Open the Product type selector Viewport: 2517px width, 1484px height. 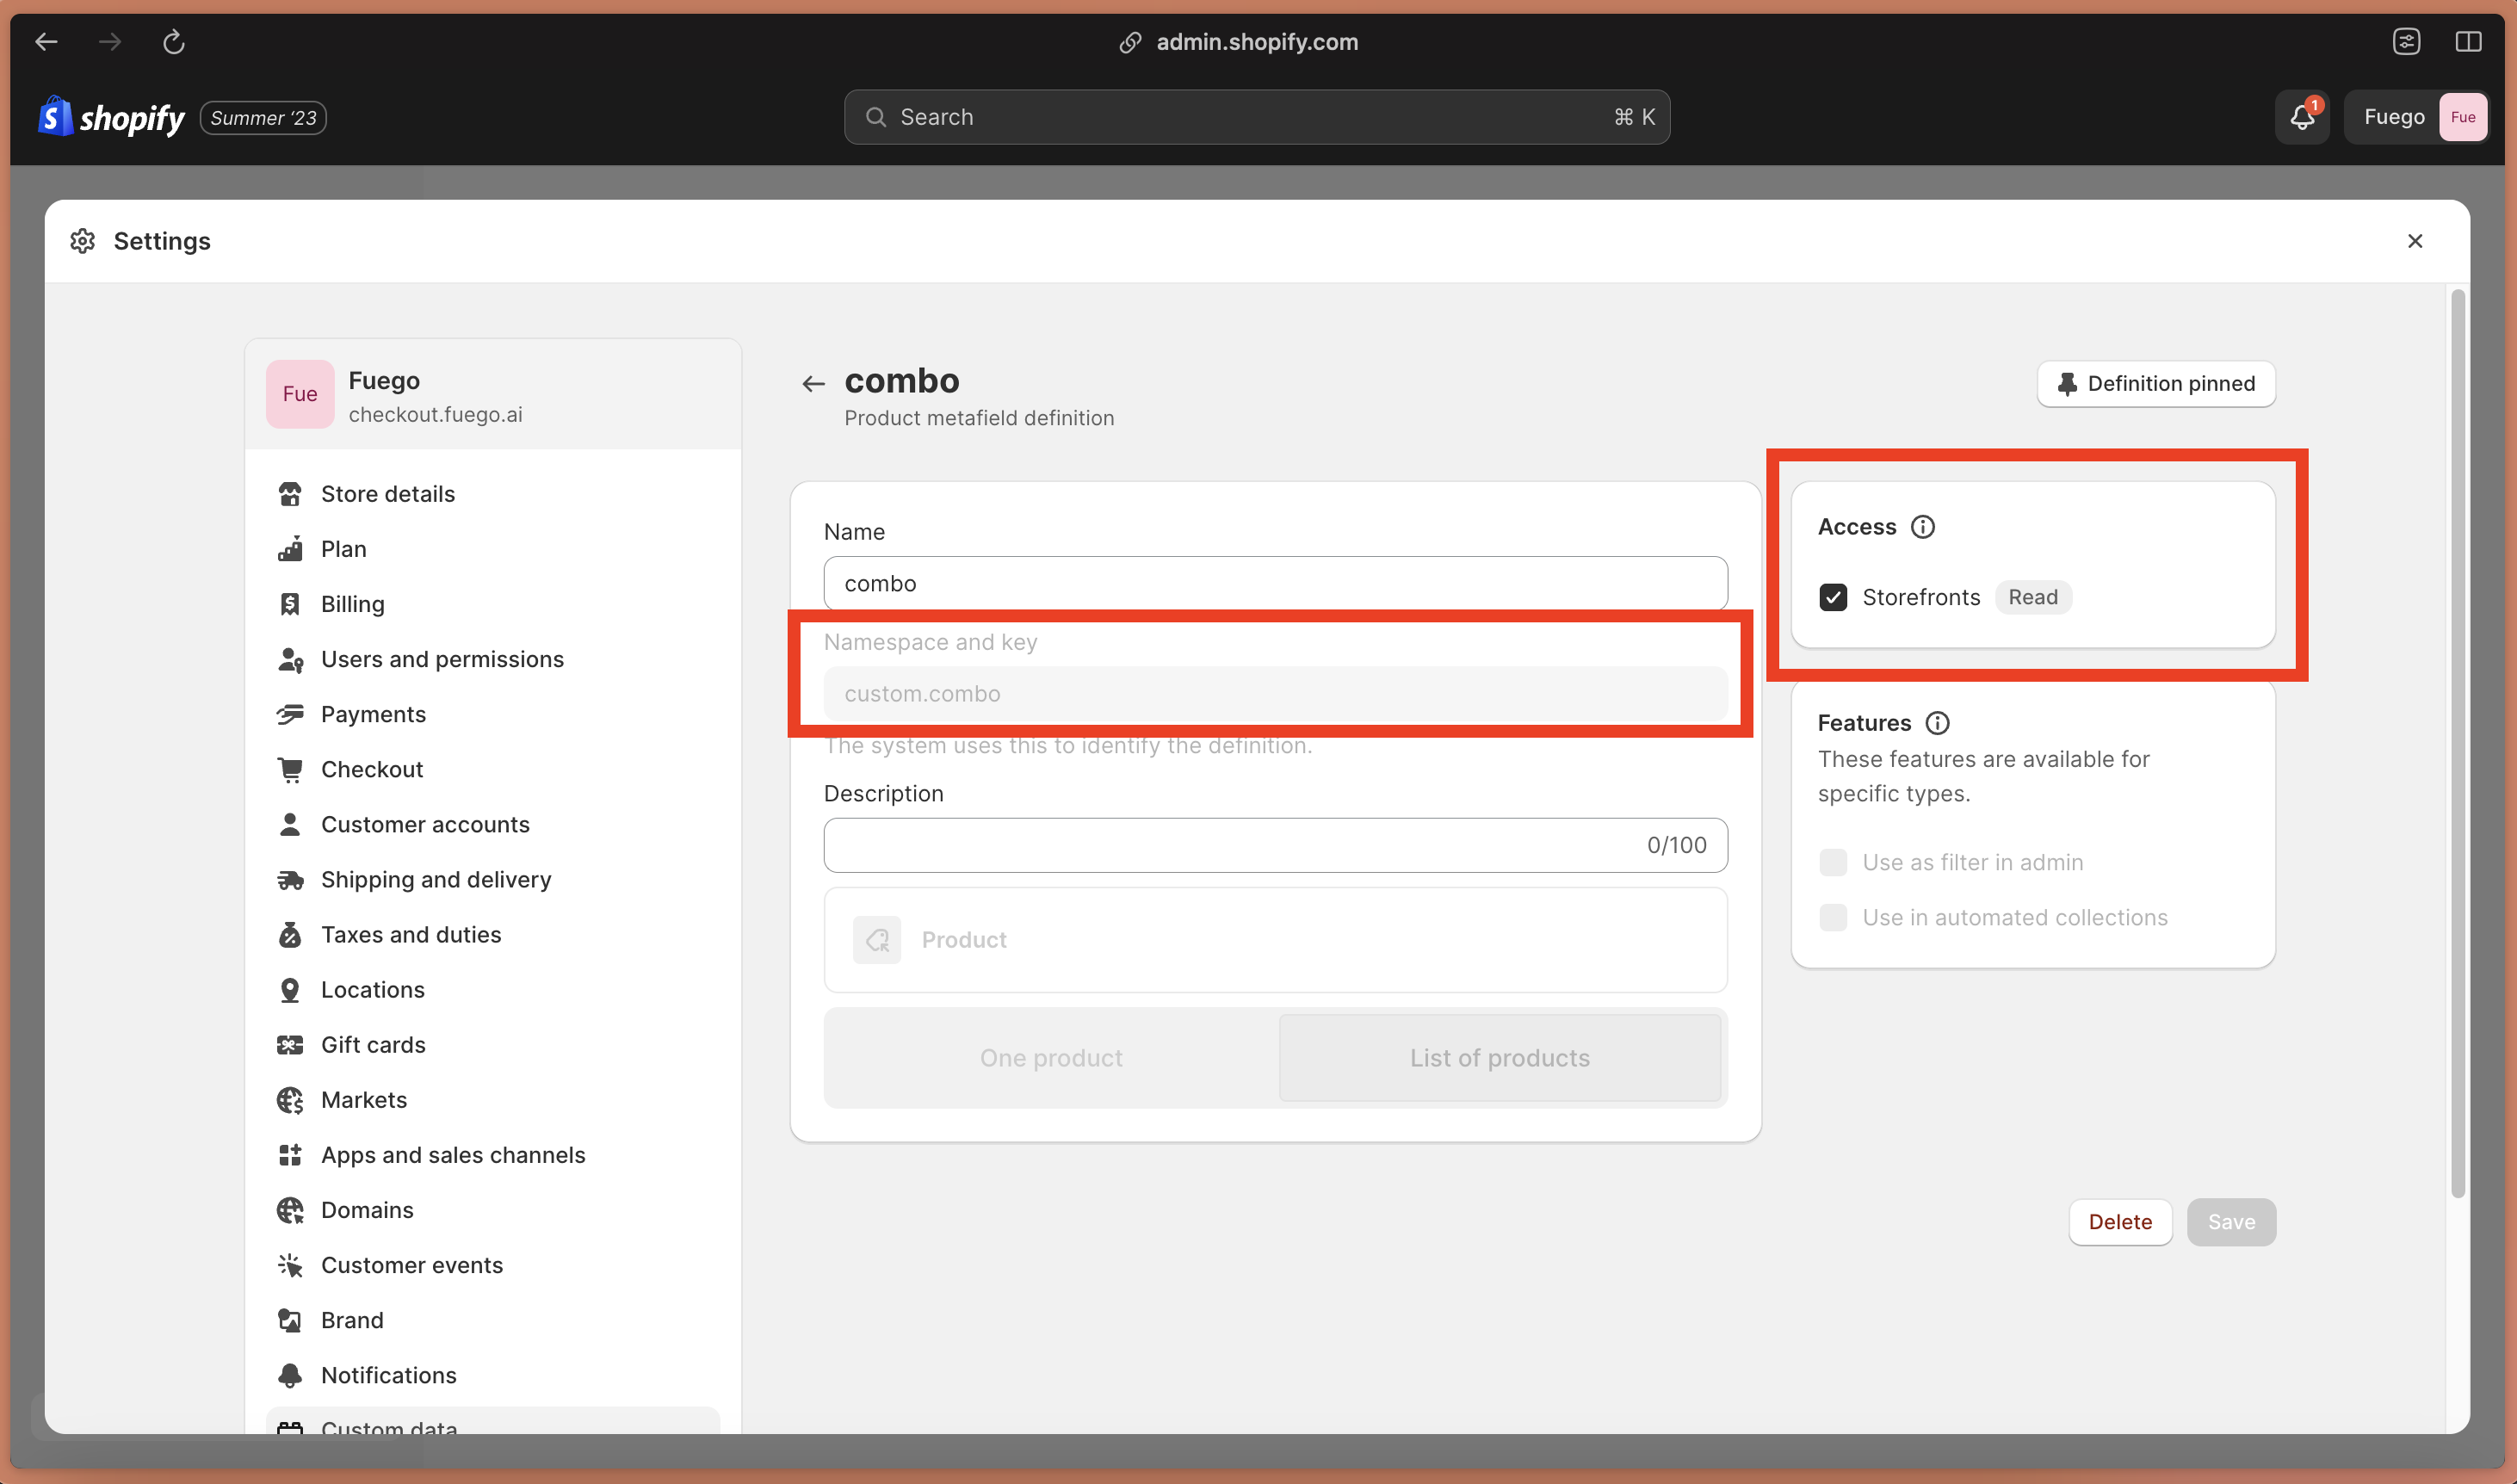point(1274,939)
